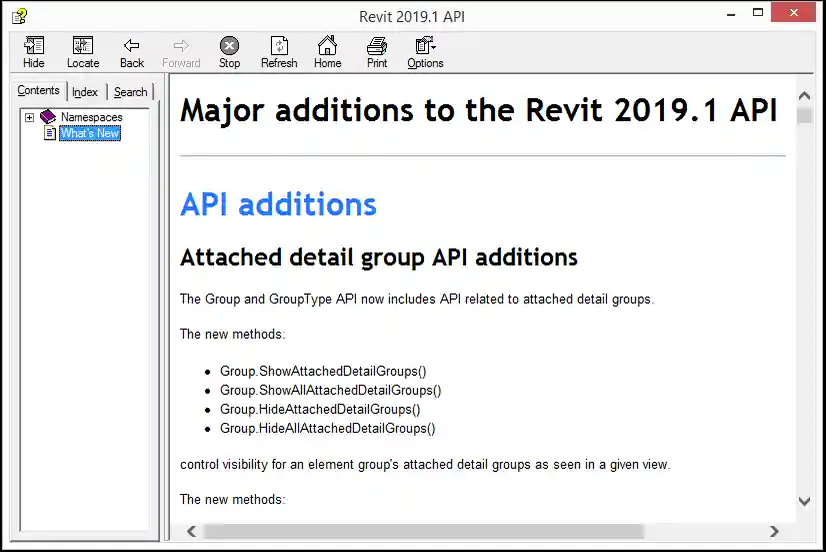This screenshot has width=826, height=552.
Task: Click the horizontal scrollbar right arrow
Action: [x=774, y=531]
